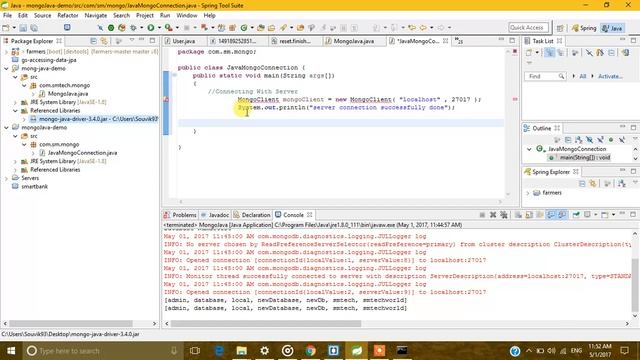Click the Find field in Task List
640x360 pixels.
(x=544, y=76)
